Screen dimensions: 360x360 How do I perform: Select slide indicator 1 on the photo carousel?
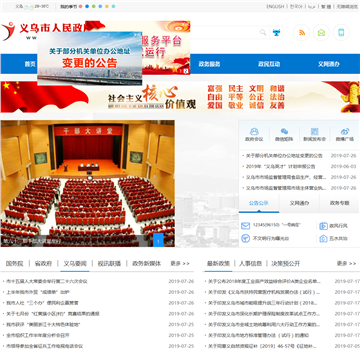(158, 240)
